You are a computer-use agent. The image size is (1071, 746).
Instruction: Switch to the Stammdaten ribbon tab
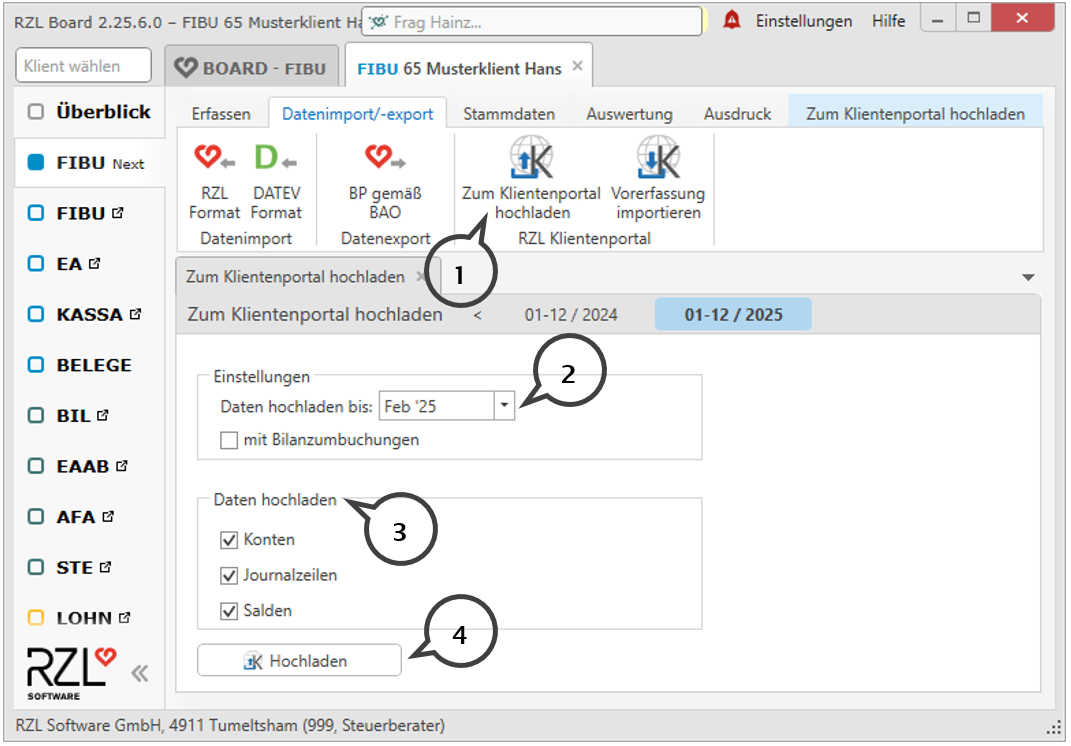coord(508,114)
